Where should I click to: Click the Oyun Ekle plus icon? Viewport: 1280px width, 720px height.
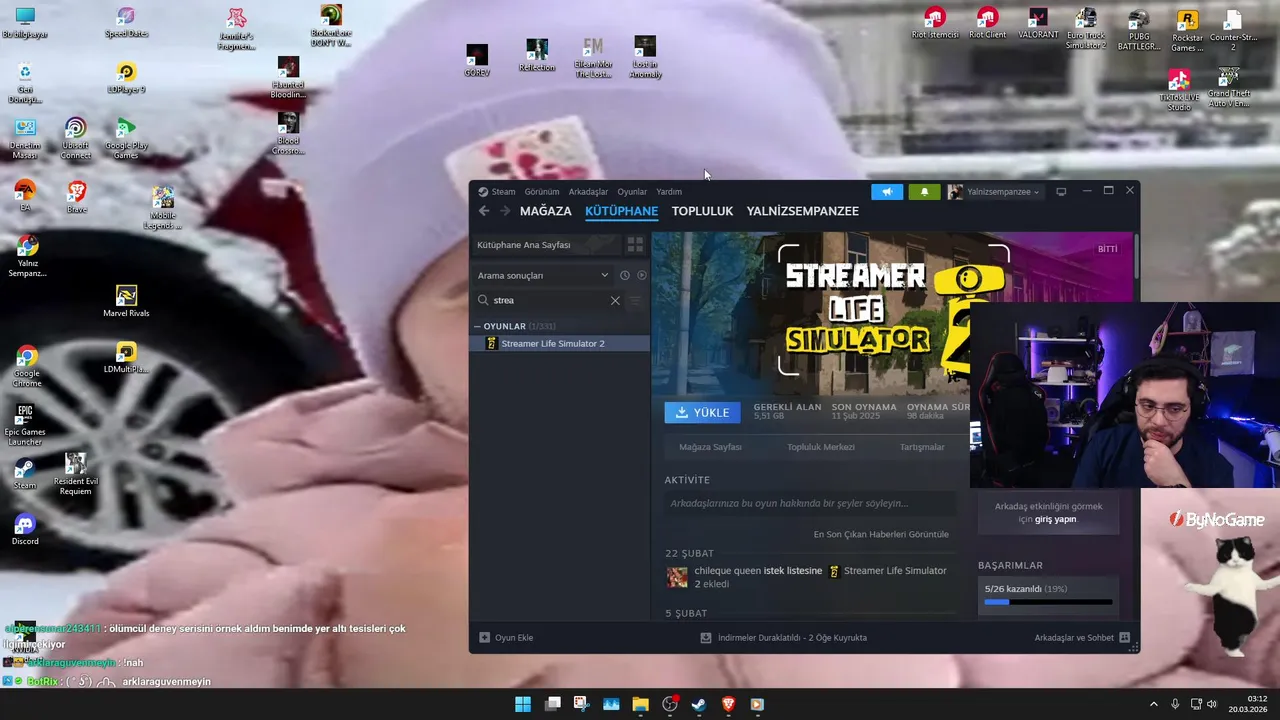pos(484,637)
